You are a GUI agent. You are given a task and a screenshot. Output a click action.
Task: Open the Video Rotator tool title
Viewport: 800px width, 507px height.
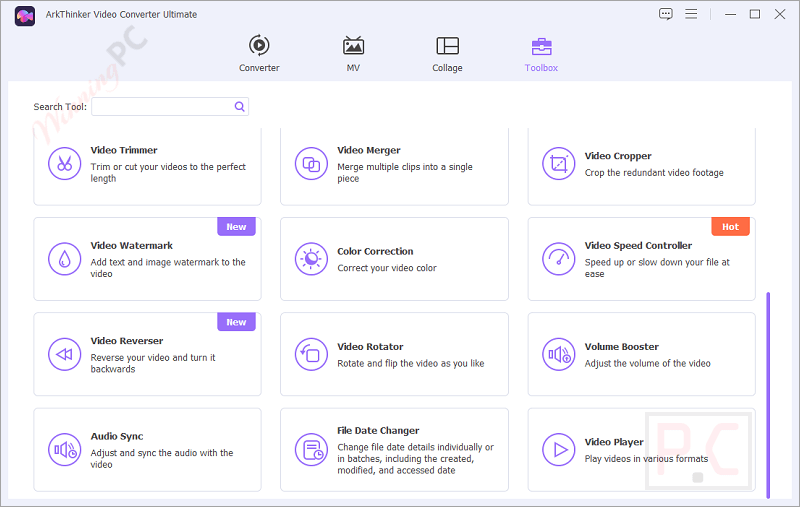point(370,347)
